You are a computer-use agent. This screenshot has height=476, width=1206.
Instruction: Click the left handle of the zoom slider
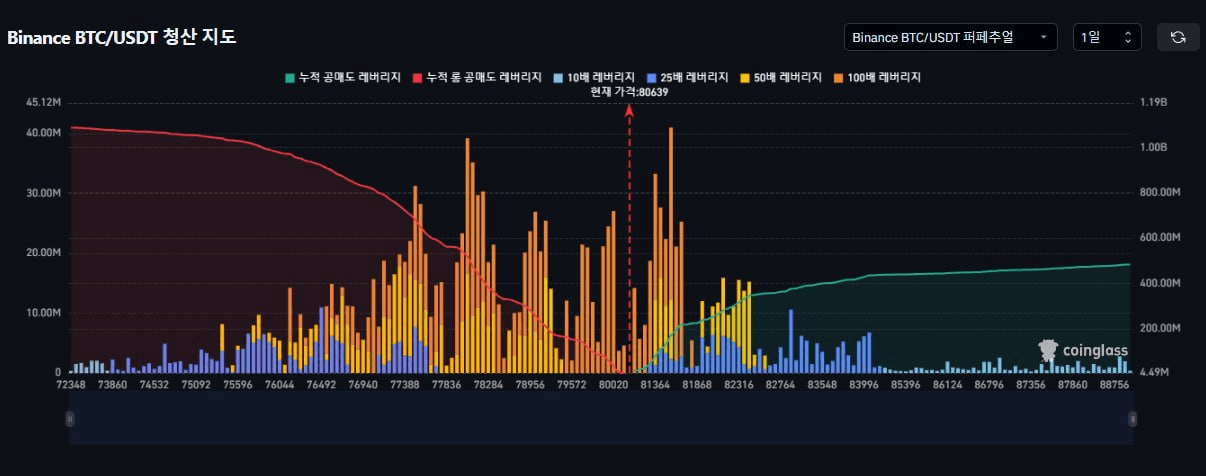(70, 418)
